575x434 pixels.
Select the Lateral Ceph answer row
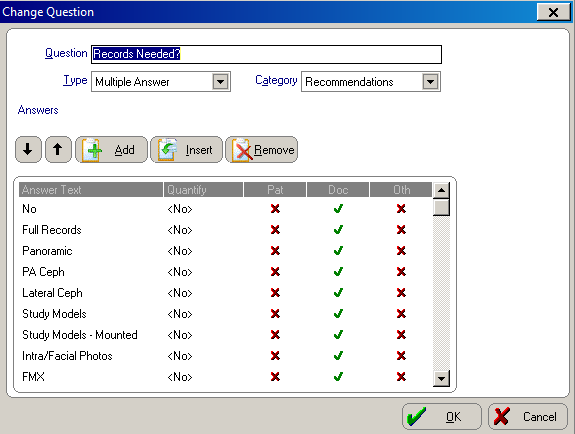click(x=225, y=293)
